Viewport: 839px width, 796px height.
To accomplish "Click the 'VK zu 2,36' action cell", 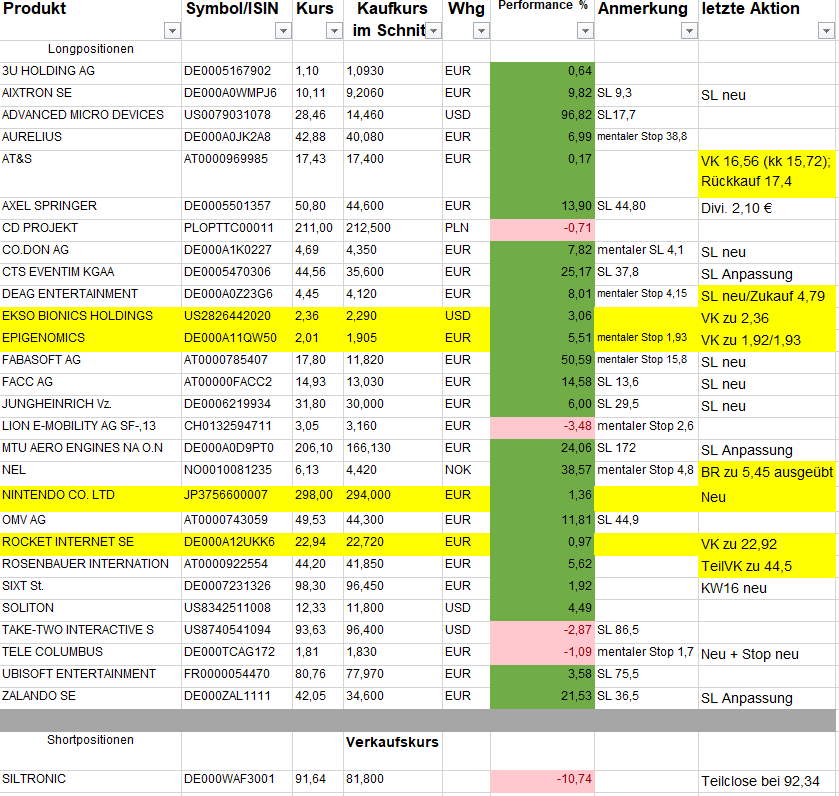I will (x=767, y=318).
